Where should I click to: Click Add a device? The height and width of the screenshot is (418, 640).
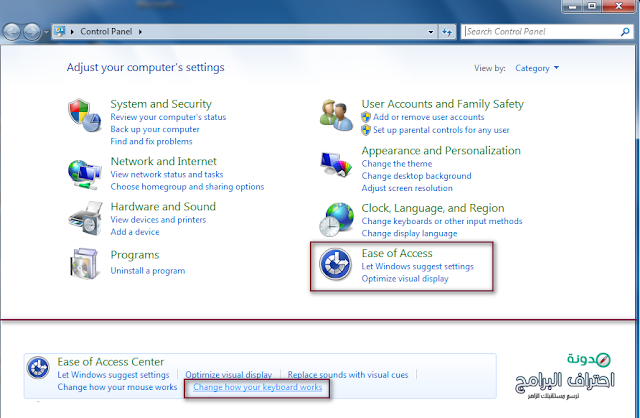135,232
